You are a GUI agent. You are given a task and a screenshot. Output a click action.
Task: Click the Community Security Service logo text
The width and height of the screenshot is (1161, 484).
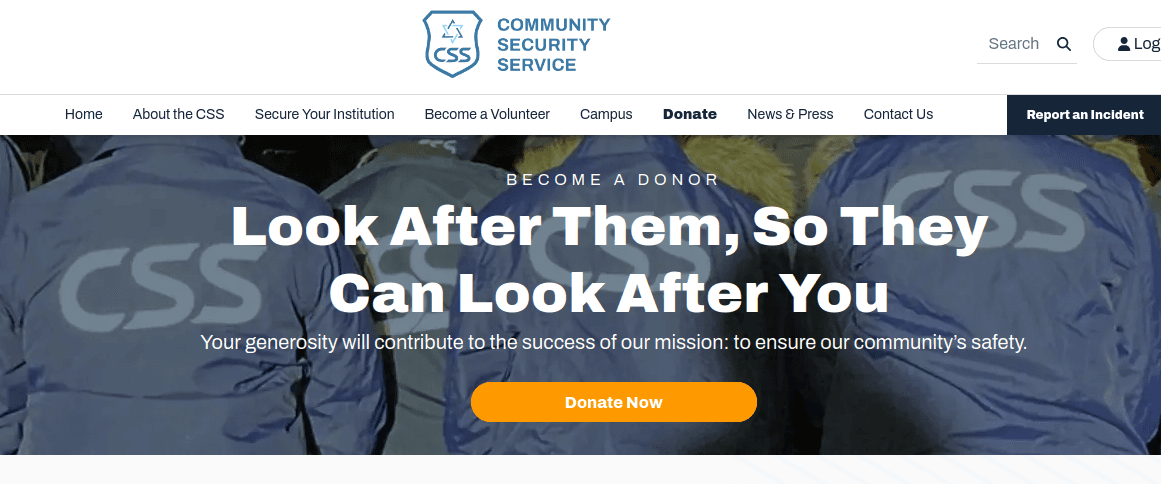553,44
